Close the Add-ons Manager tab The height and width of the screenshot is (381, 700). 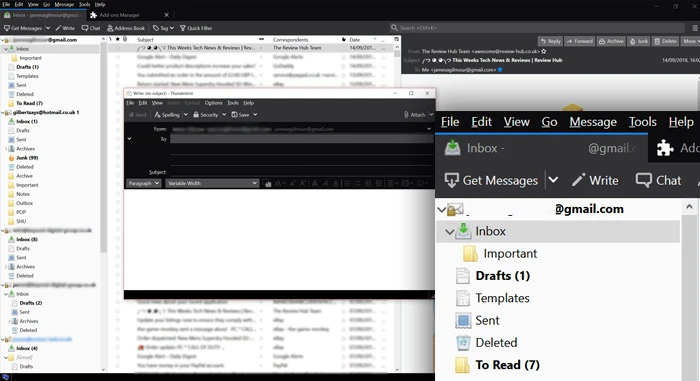click(167, 15)
